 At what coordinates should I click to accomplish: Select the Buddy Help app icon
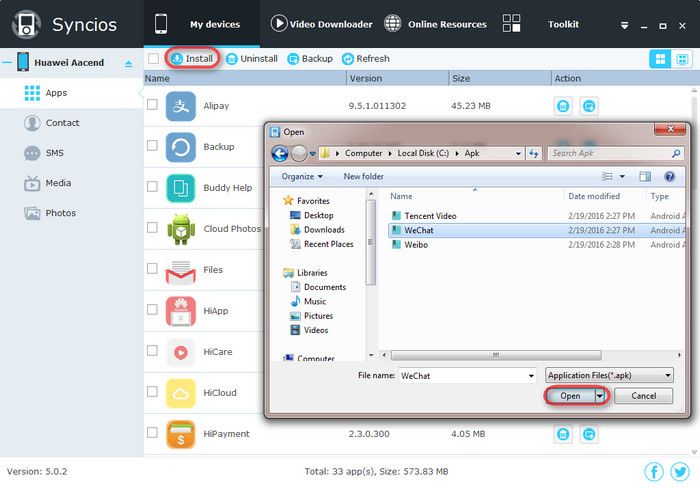tap(180, 188)
